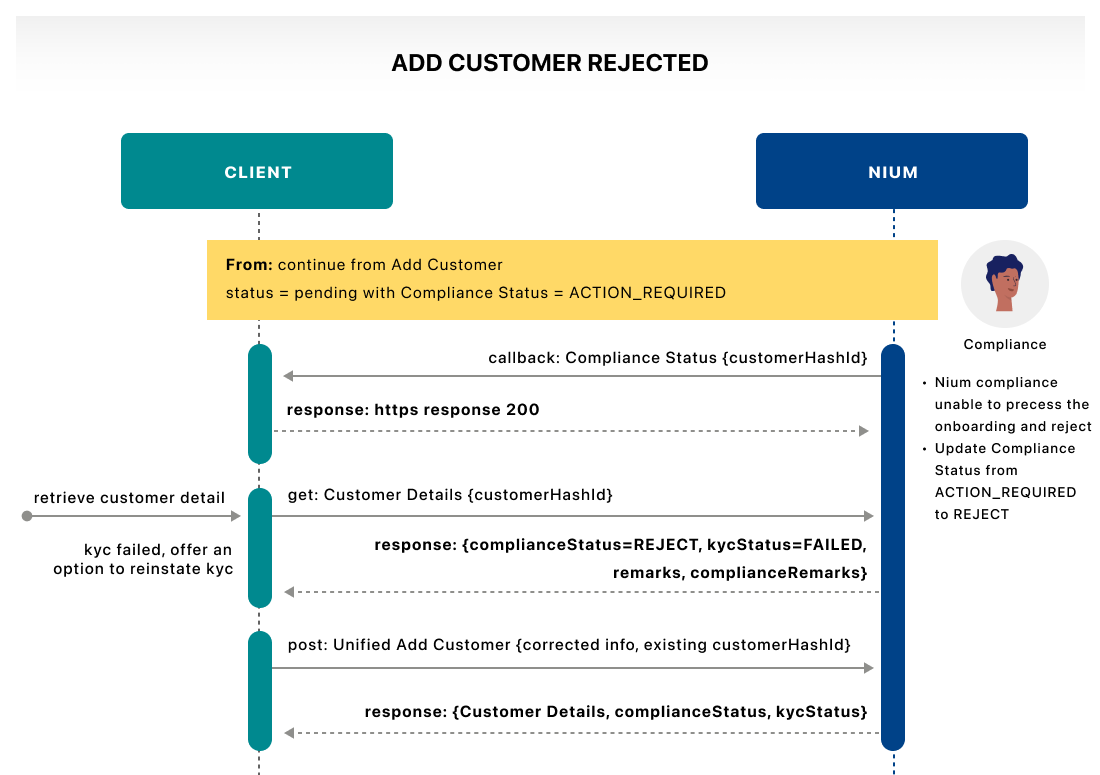Select the blue NIUM box

point(892,171)
